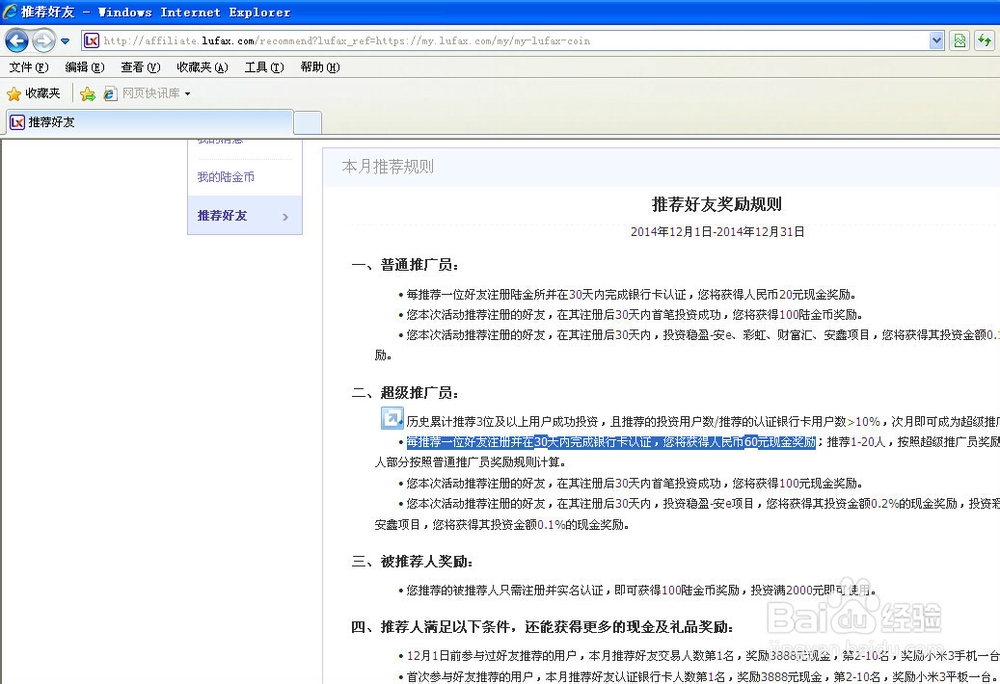The image size is (1000, 684).
Task: Open the 收藏夹 favorites star button
Action: pyautogui.click(x=33, y=94)
